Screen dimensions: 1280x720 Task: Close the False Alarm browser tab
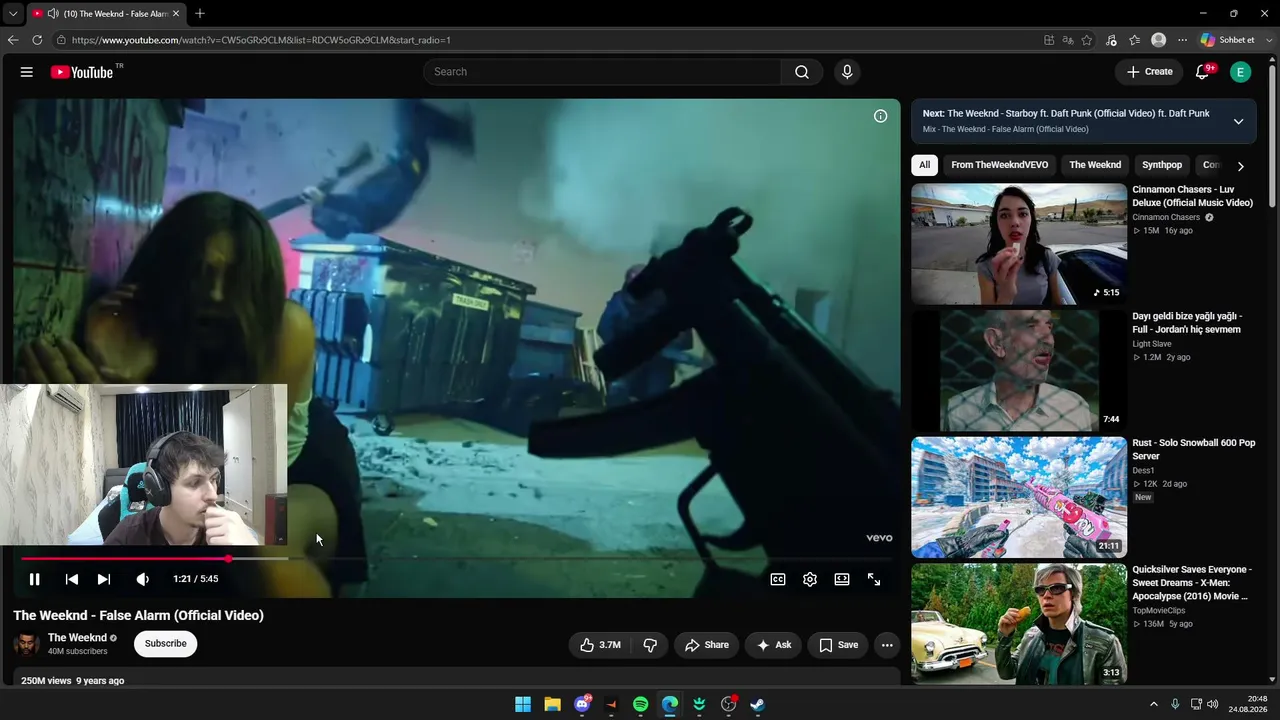point(176,14)
